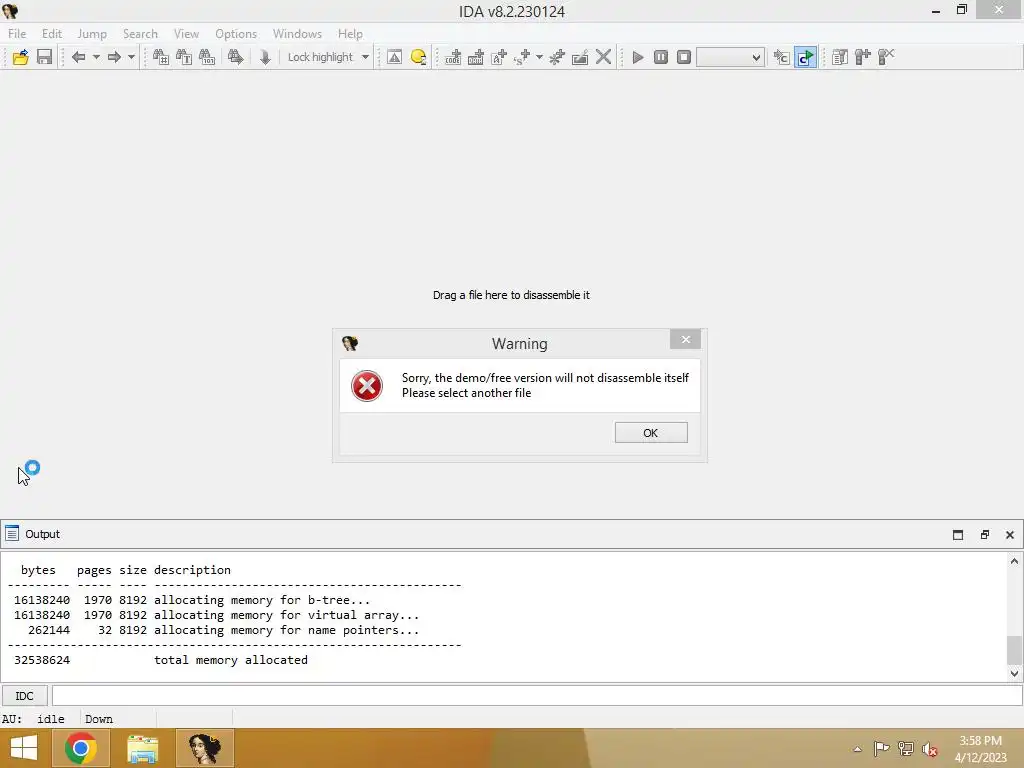Screen dimensions: 1024x768
Task: Click the add CODE toolbar icon
Action: [453, 57]
